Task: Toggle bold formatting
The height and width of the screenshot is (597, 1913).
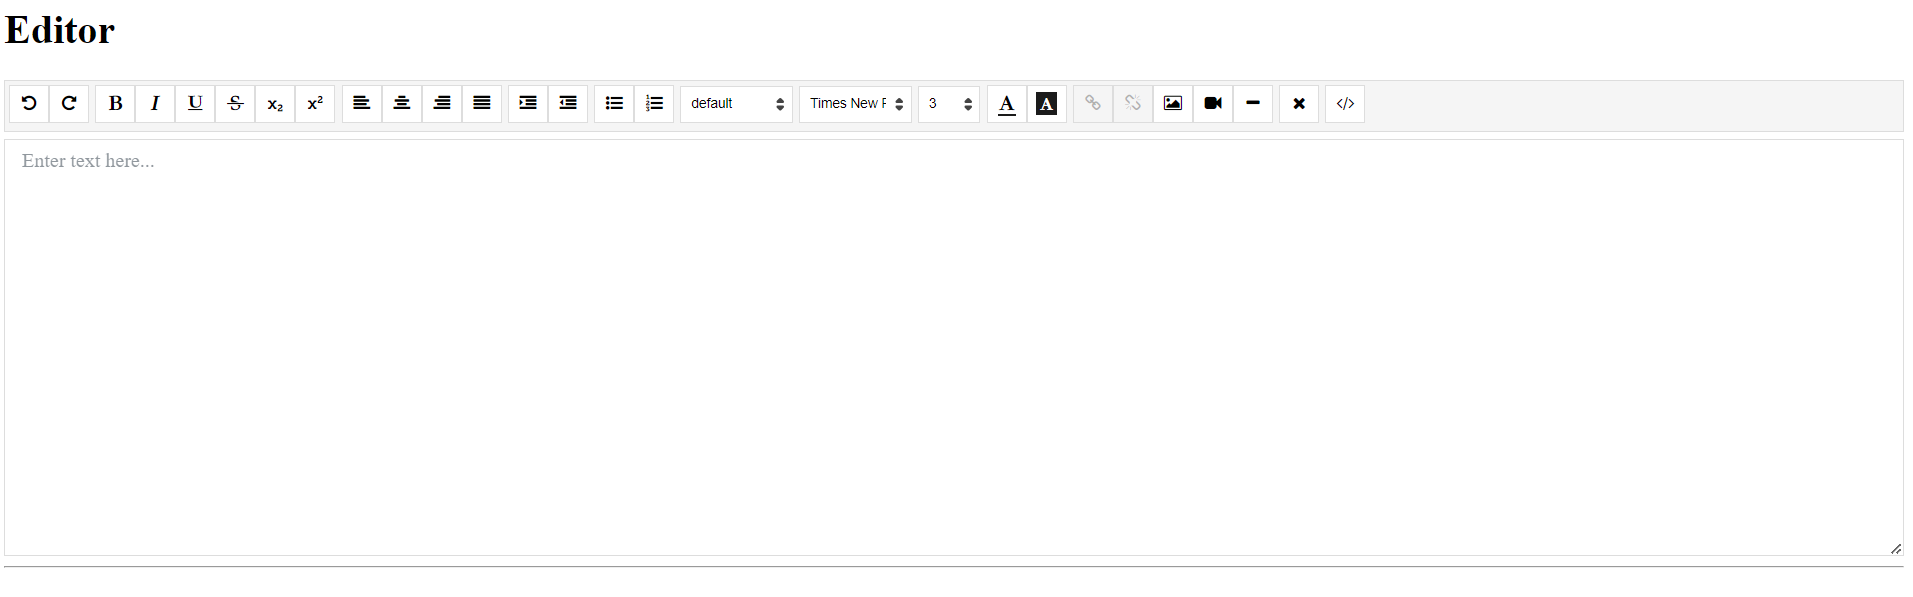Action: coord(115,103)
